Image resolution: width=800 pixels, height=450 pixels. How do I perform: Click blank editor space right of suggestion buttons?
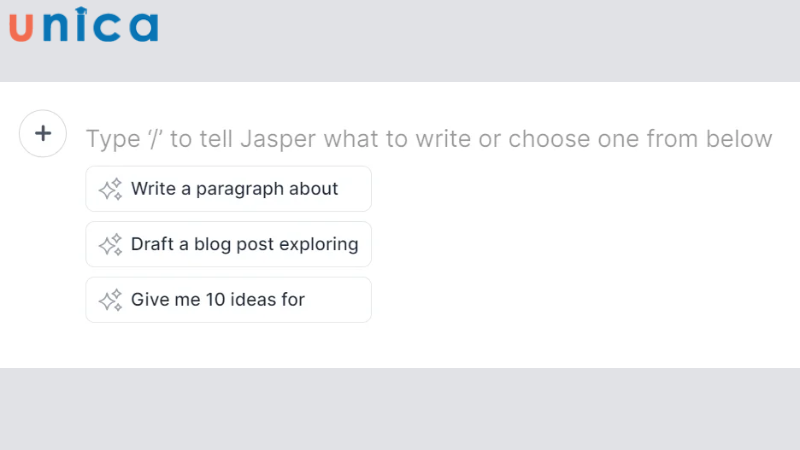(x=580, y=245)
